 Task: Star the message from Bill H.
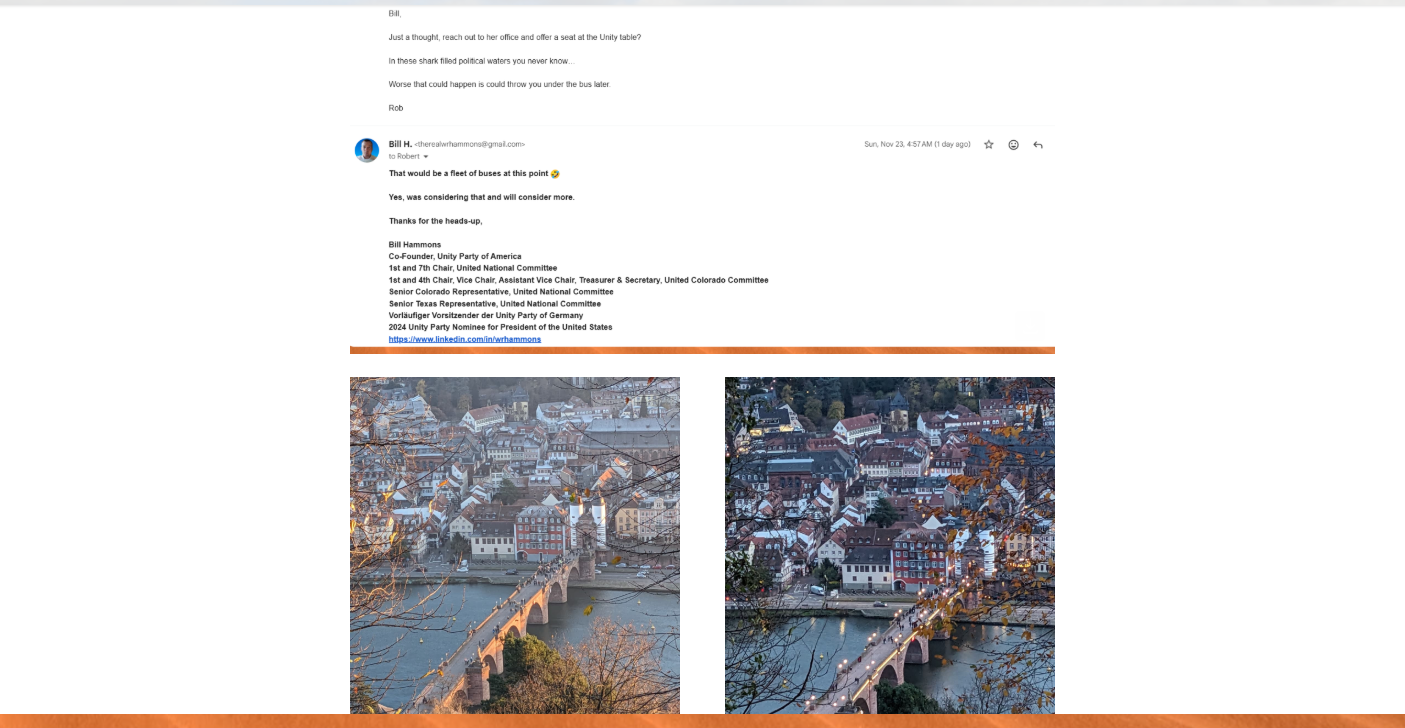click(x=989, y=145)
